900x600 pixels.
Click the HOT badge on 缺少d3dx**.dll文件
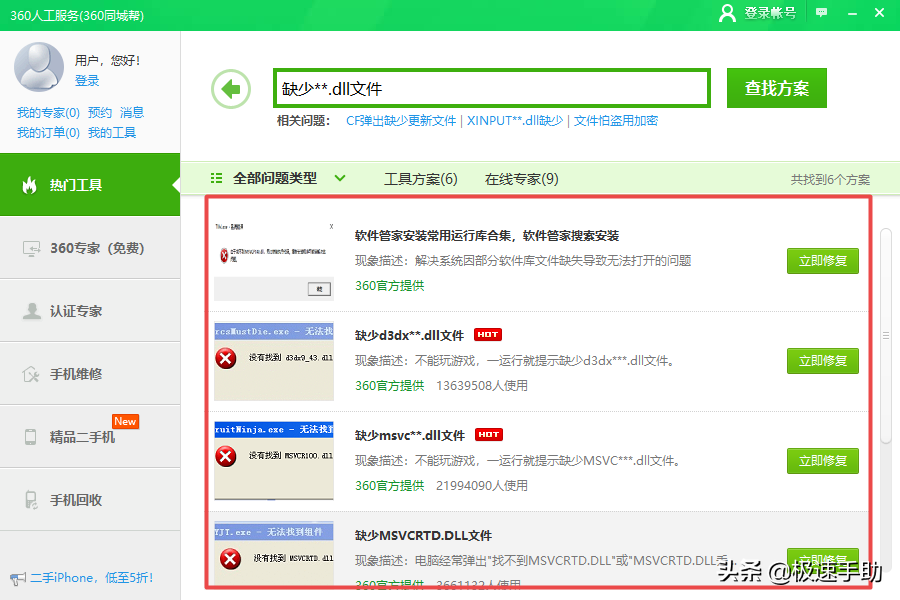[x=488, y=335]
